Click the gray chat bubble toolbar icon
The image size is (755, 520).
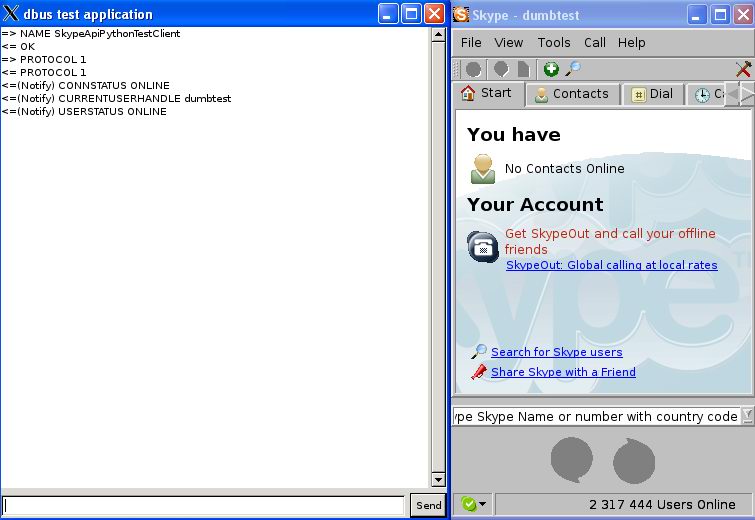click(x=501, y=69)
